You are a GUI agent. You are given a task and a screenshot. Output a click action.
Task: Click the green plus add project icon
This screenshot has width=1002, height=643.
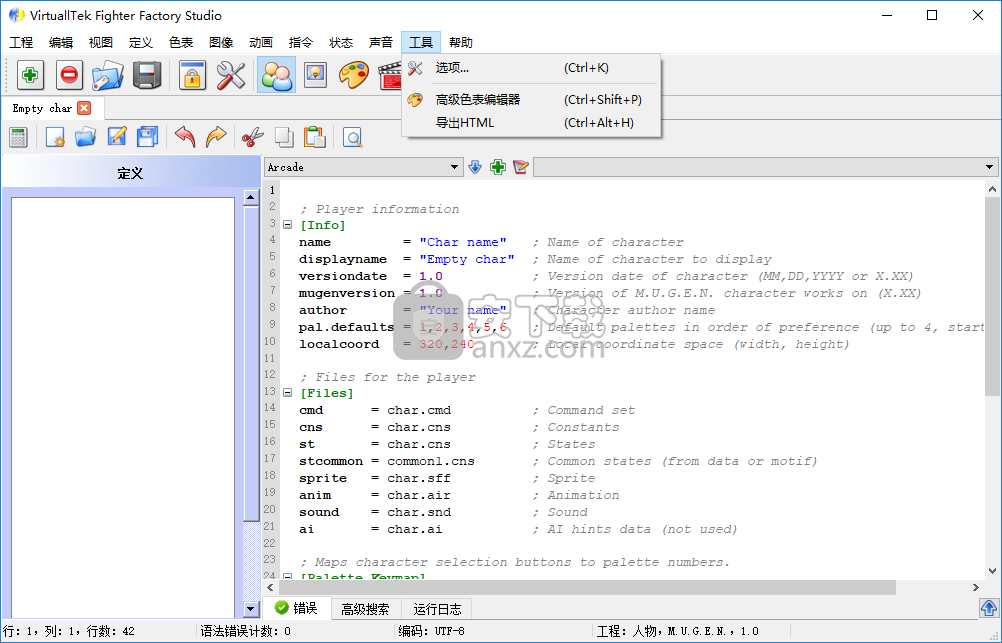click(29, 75)
